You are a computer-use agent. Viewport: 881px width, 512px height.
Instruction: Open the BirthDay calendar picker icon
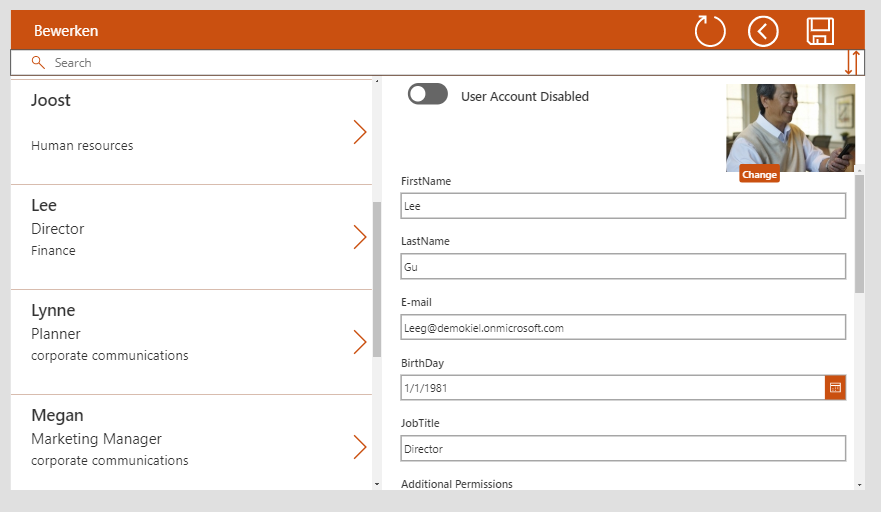tap(835, 387)
